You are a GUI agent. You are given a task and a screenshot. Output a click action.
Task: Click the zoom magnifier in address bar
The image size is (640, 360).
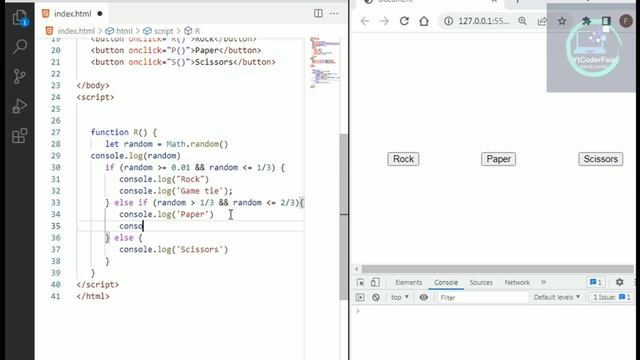point(522,21)
